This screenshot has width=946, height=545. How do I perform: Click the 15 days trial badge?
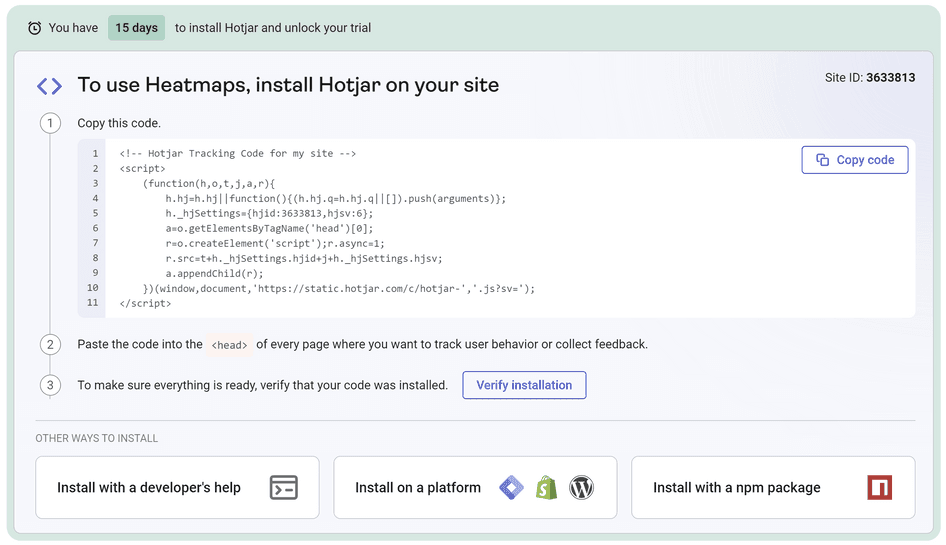(136, 28)
